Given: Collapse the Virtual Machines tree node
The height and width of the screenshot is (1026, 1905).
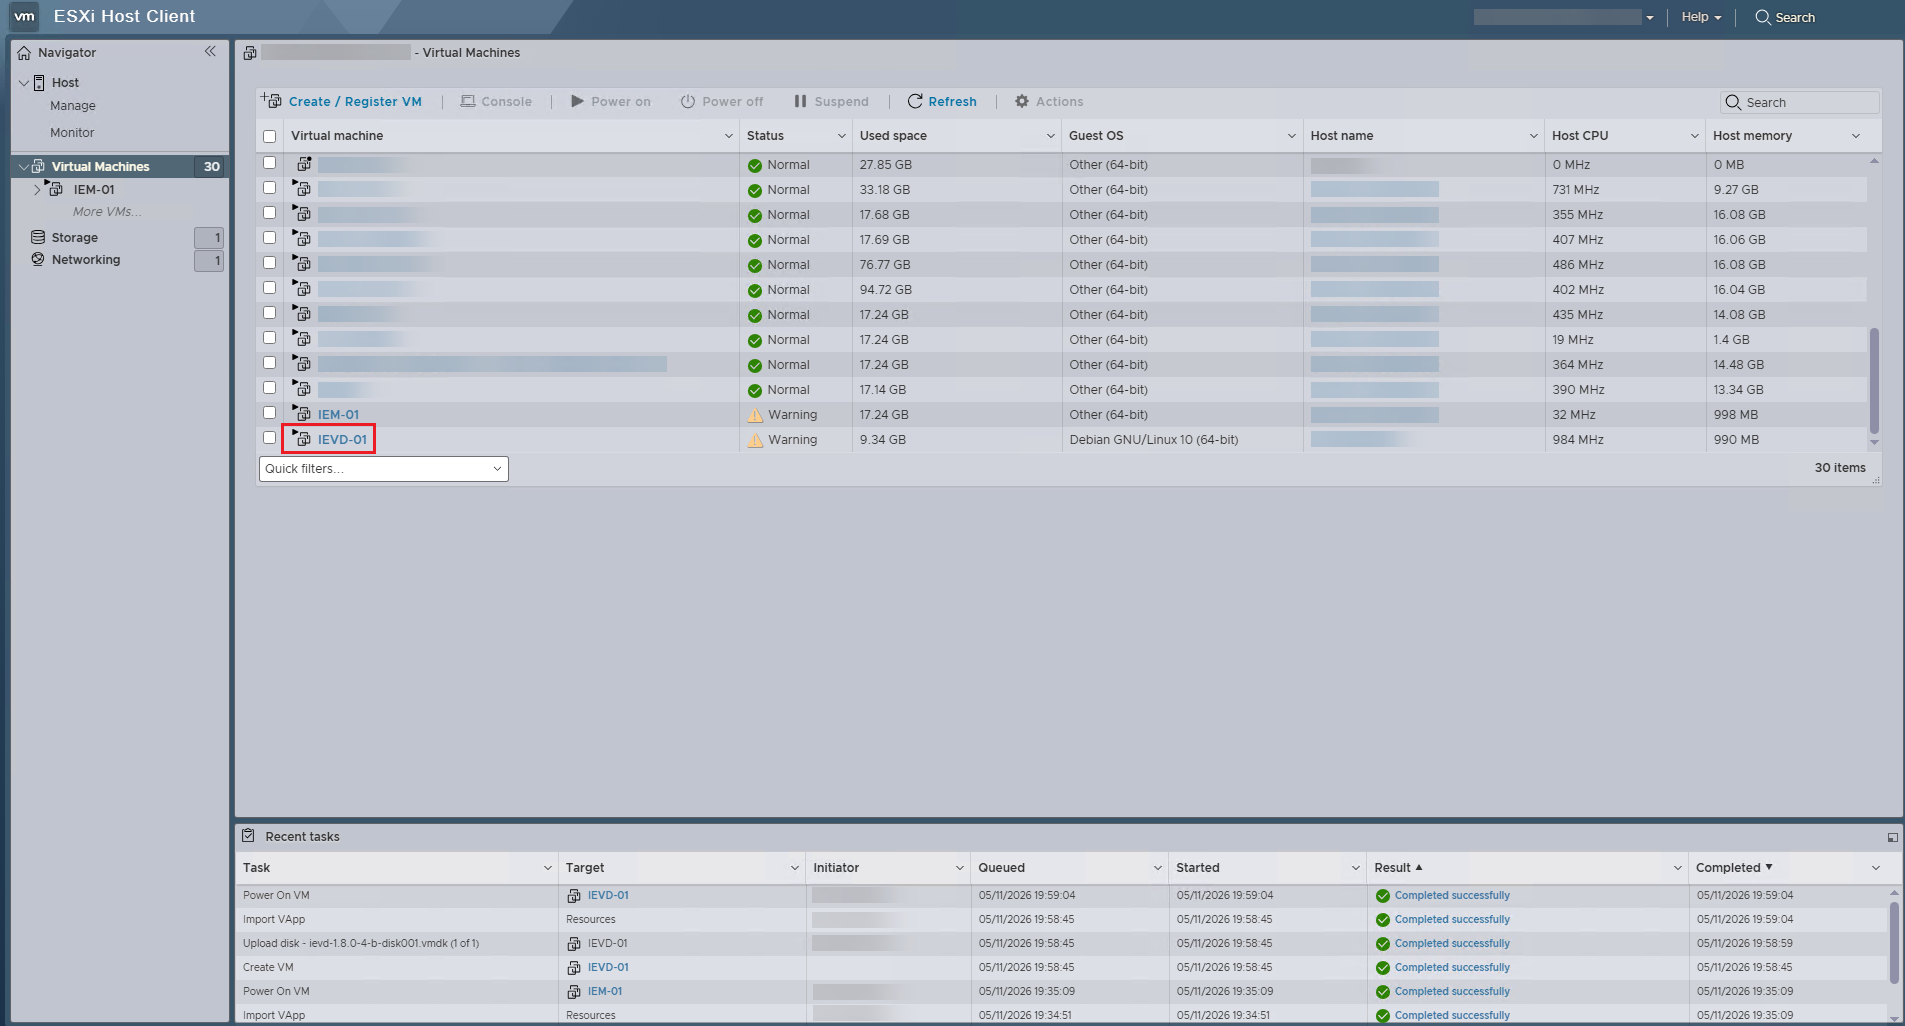Looking at the screenshot, I should coord(24,167).
